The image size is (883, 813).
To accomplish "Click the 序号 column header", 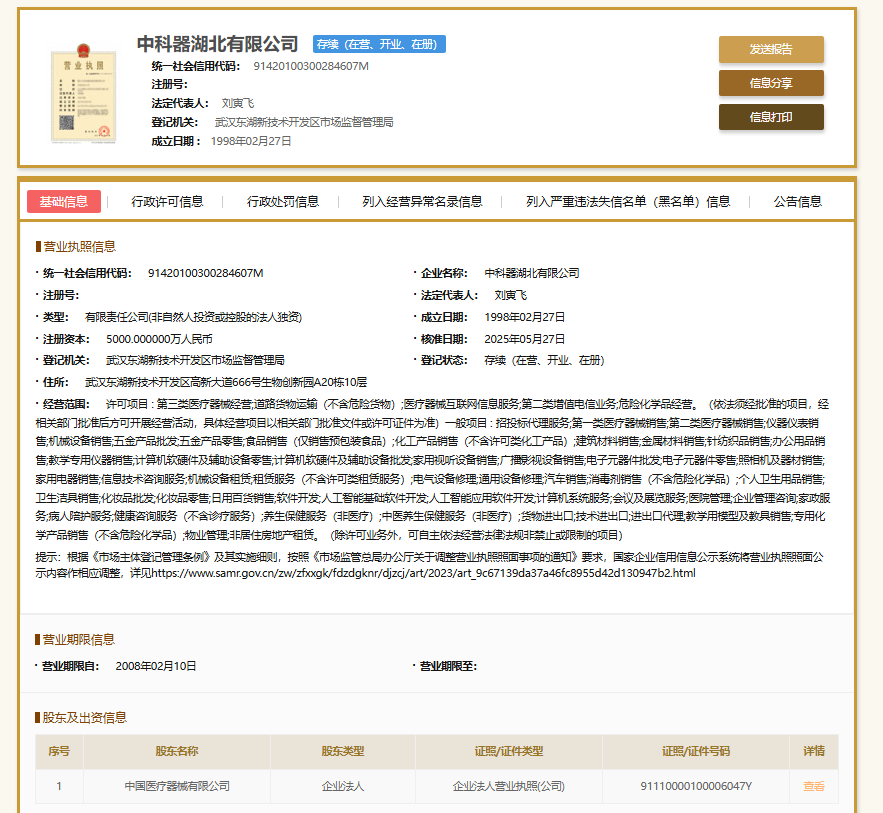I will [59, 751].
